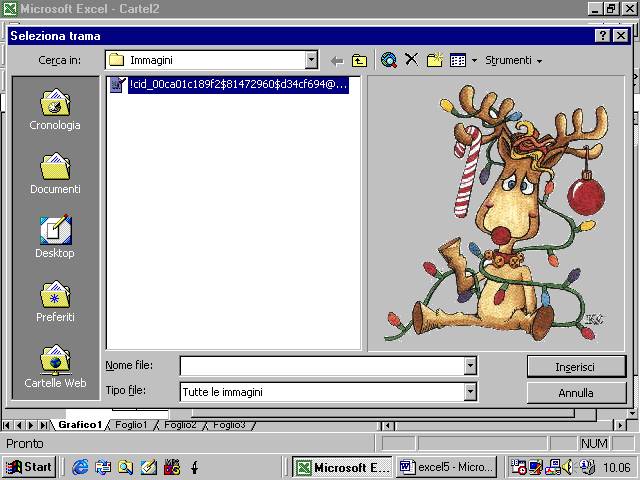Click the back arrow in dialog toolbar
The width and height of the screenshot is (640, 480).
pos(337,61)
